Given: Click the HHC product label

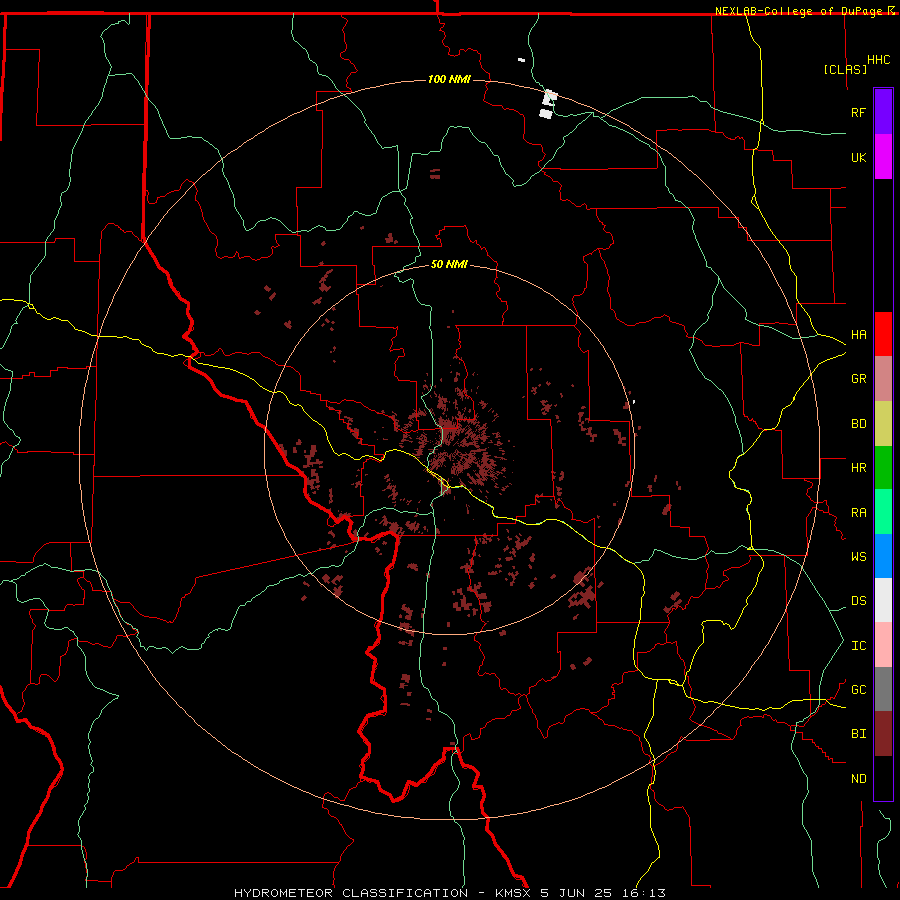Looking at the screenshot, I should tap(878, 60).
